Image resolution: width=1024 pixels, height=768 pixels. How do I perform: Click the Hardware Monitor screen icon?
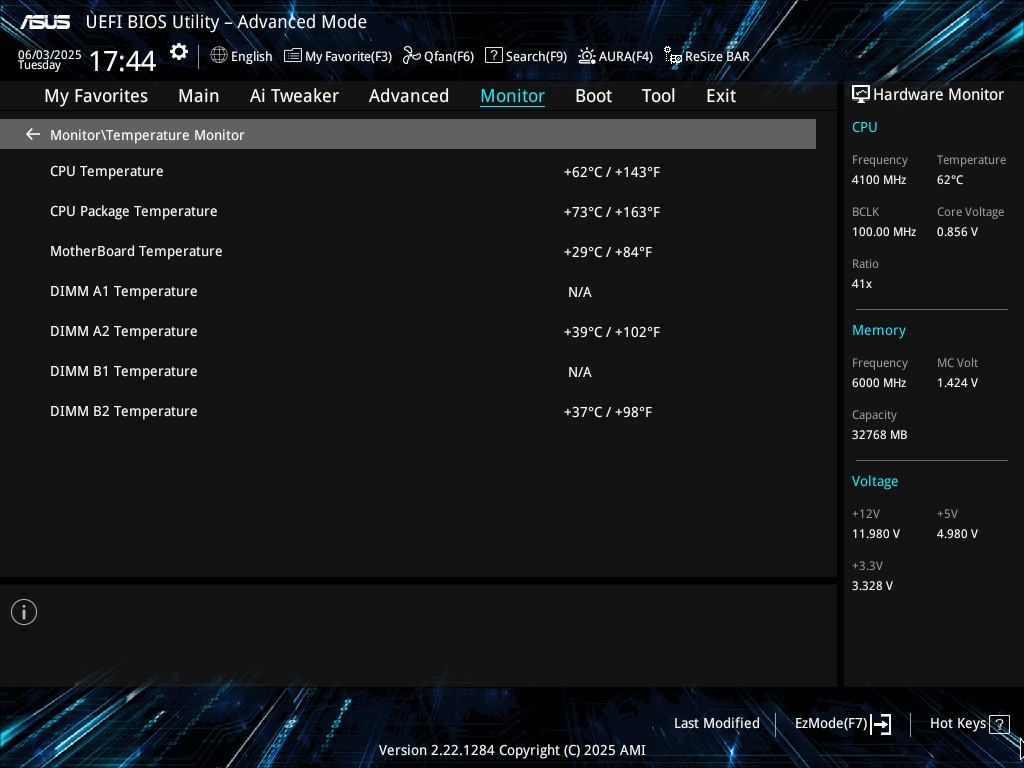pyautogui.click(x=861, y=95)
